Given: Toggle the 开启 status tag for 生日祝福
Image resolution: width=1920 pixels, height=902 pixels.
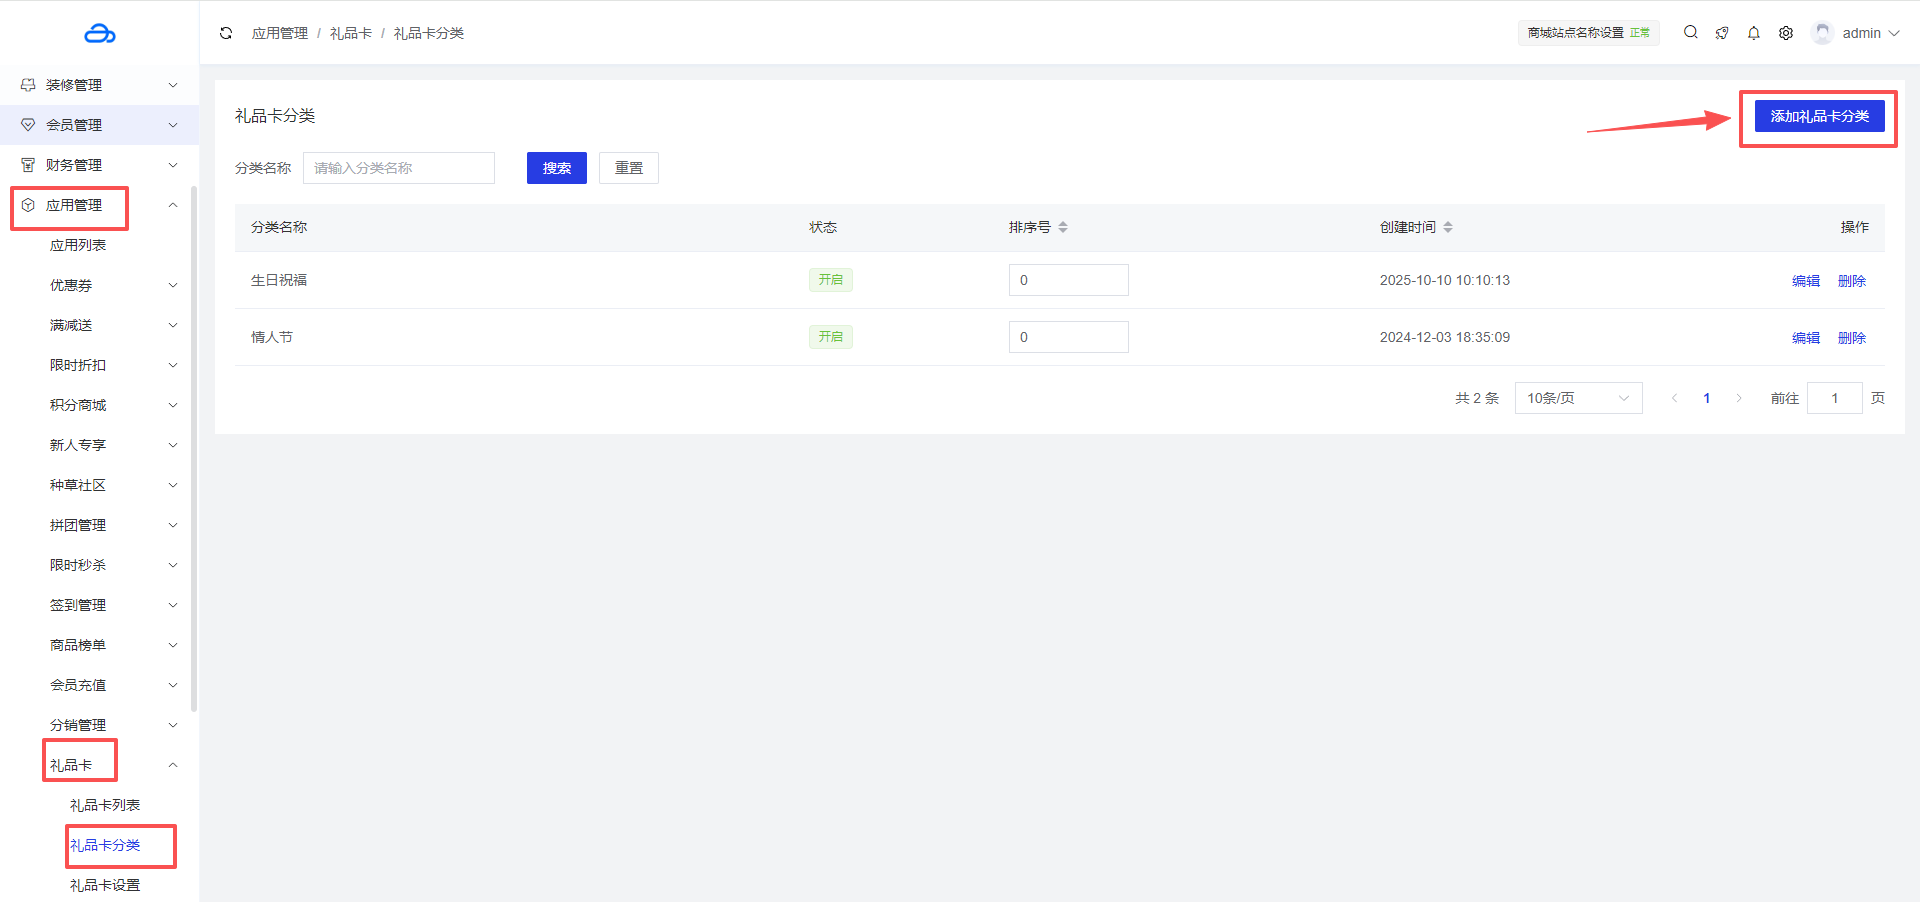Looking at the screenshot, I should click(x=830, y=280).
